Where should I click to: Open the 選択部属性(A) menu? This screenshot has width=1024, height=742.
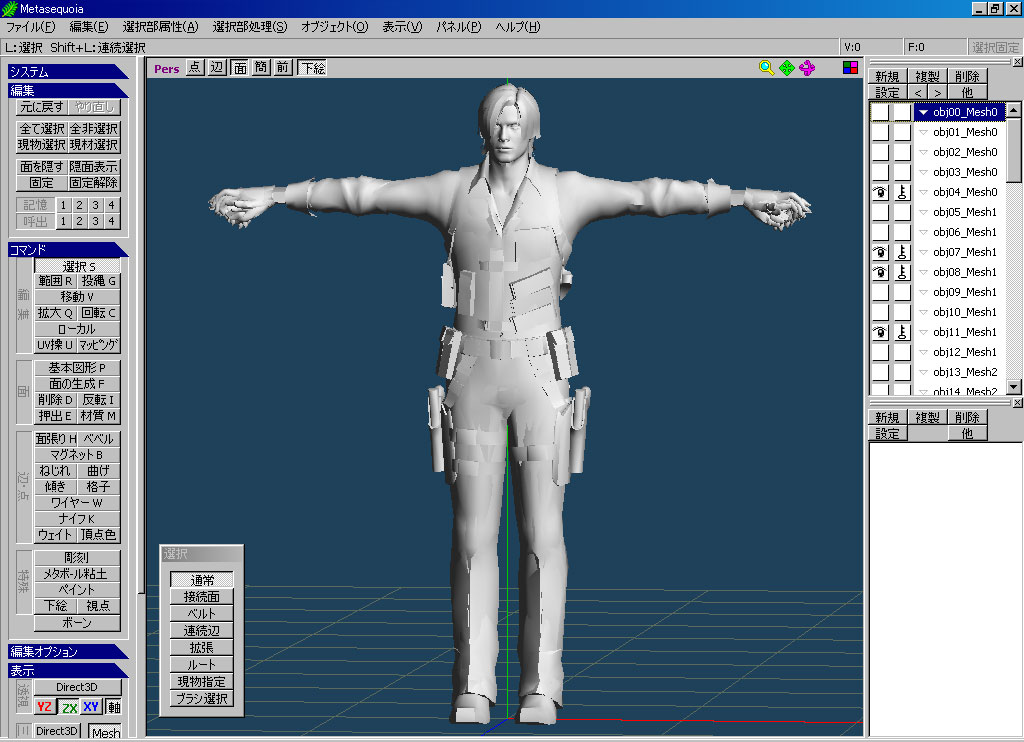pos(160,27)
